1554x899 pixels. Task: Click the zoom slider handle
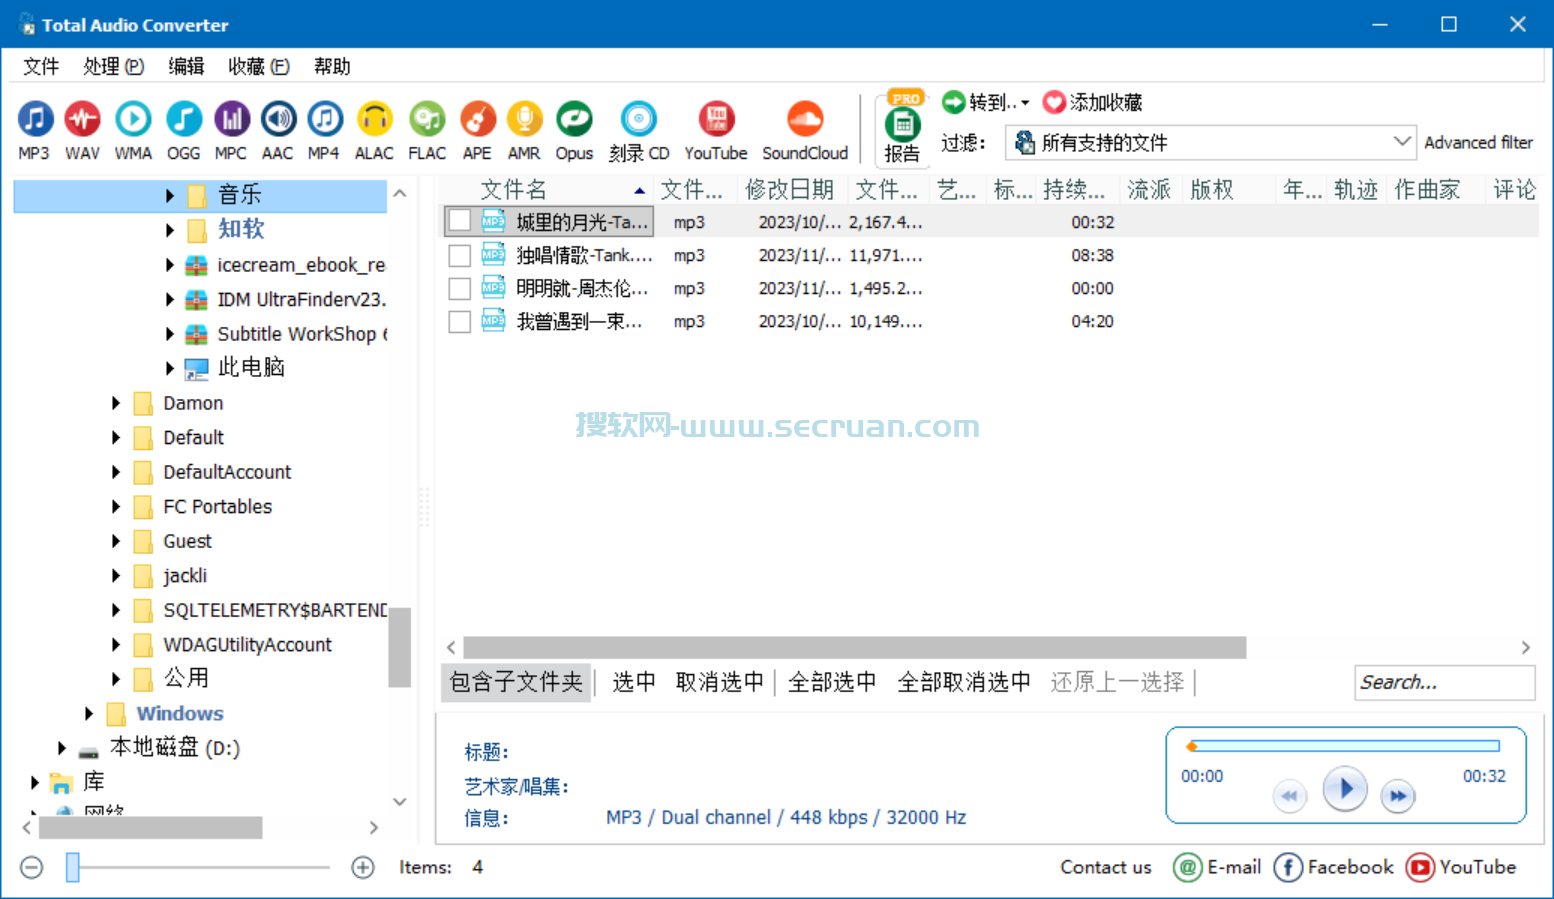(72, 867)
